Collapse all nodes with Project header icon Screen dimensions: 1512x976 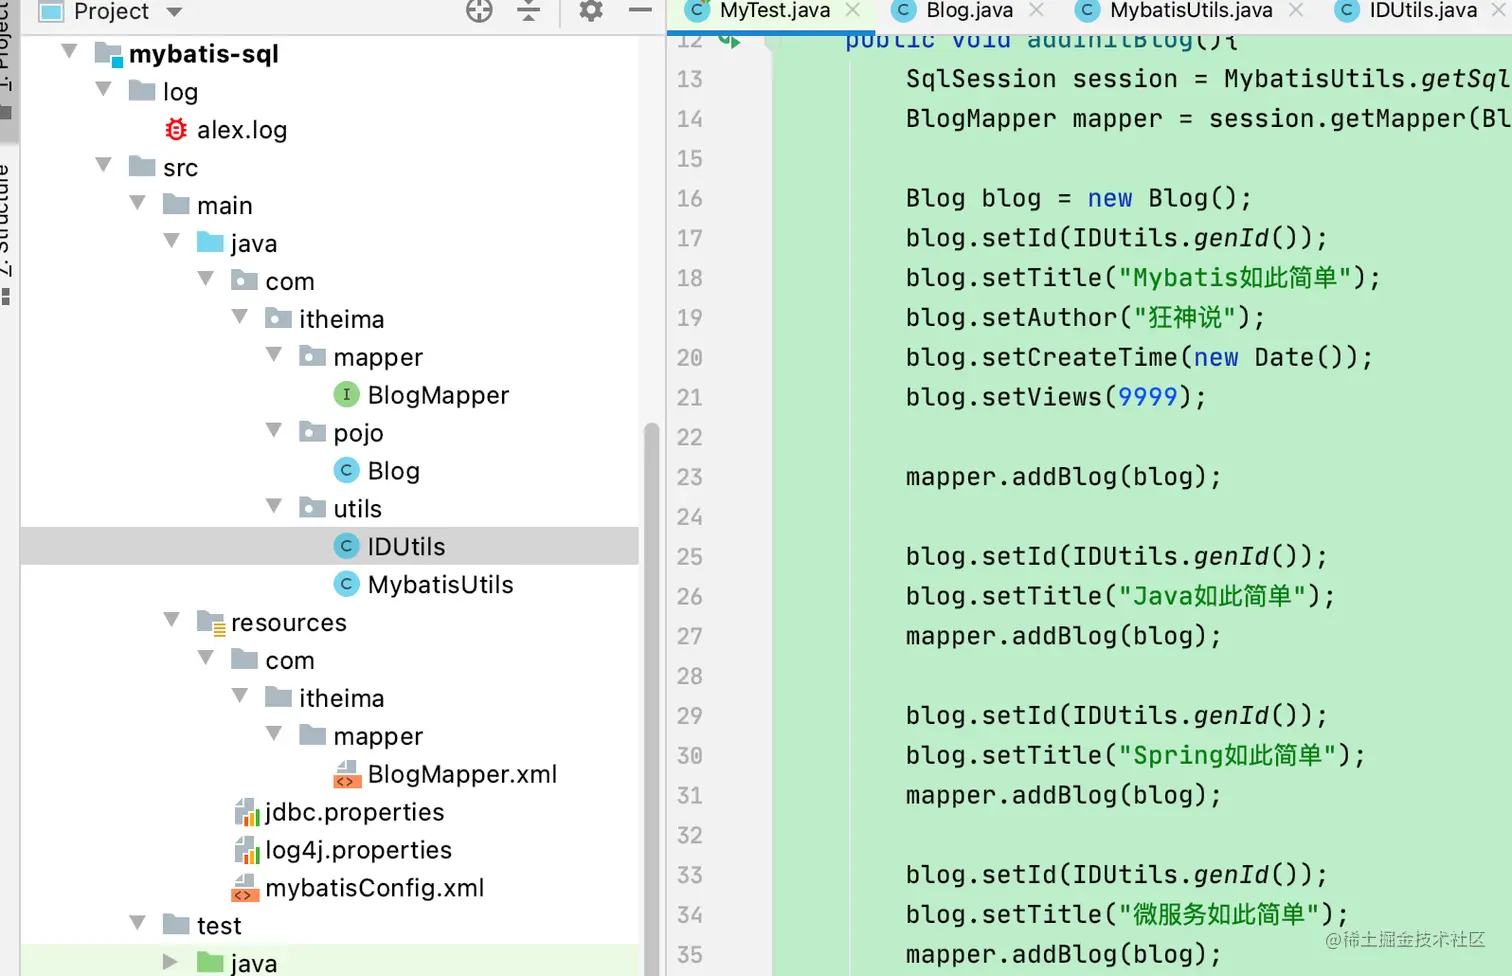click(529, 11)
